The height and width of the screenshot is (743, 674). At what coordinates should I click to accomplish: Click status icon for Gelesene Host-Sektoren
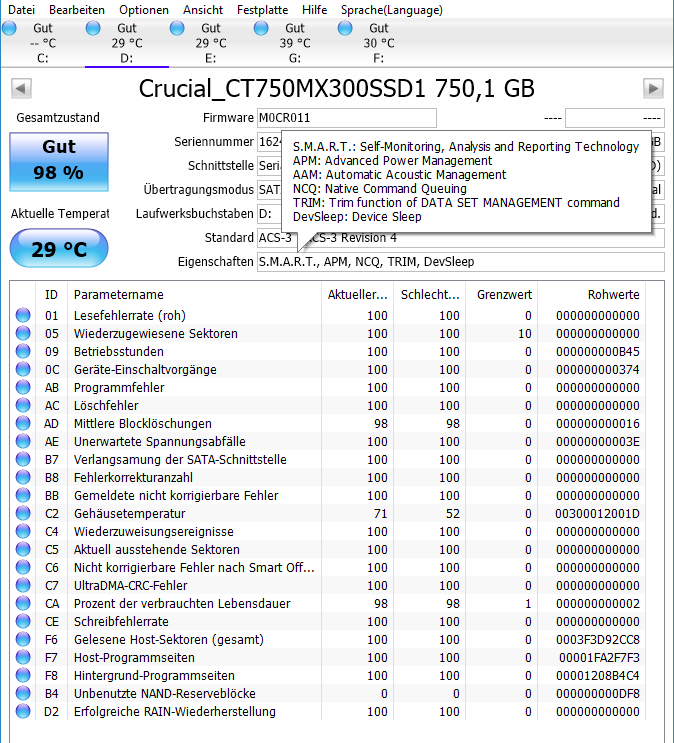[x=23, y=639]
